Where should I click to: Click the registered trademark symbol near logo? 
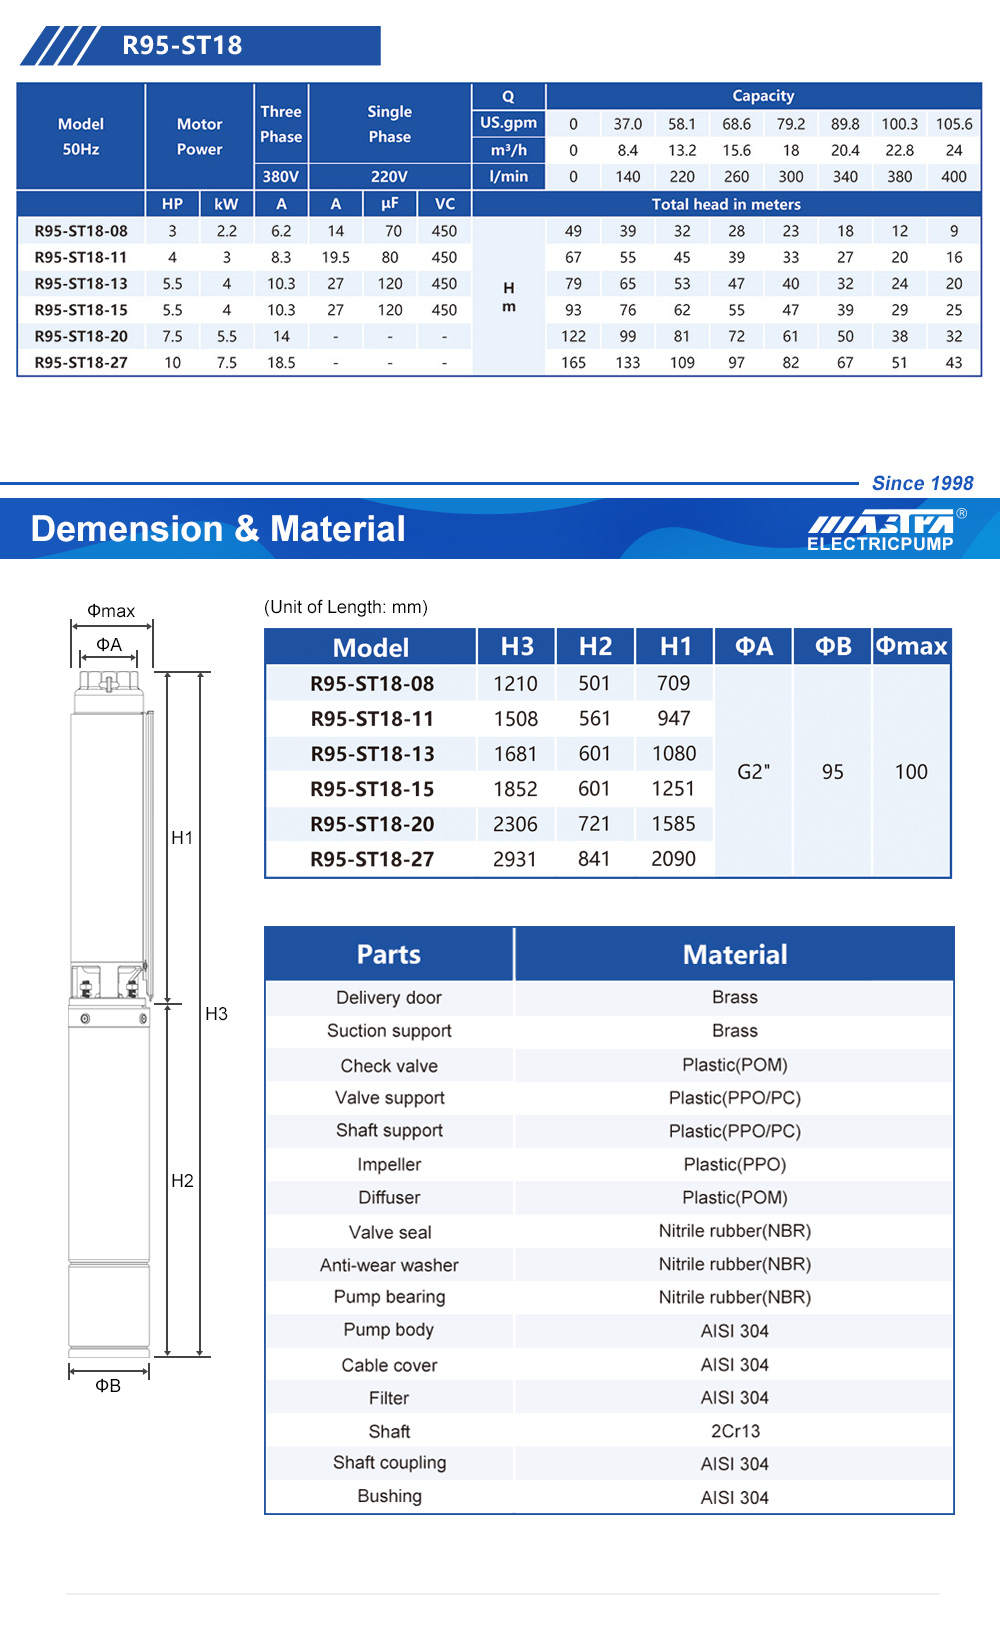pos(962,513)
